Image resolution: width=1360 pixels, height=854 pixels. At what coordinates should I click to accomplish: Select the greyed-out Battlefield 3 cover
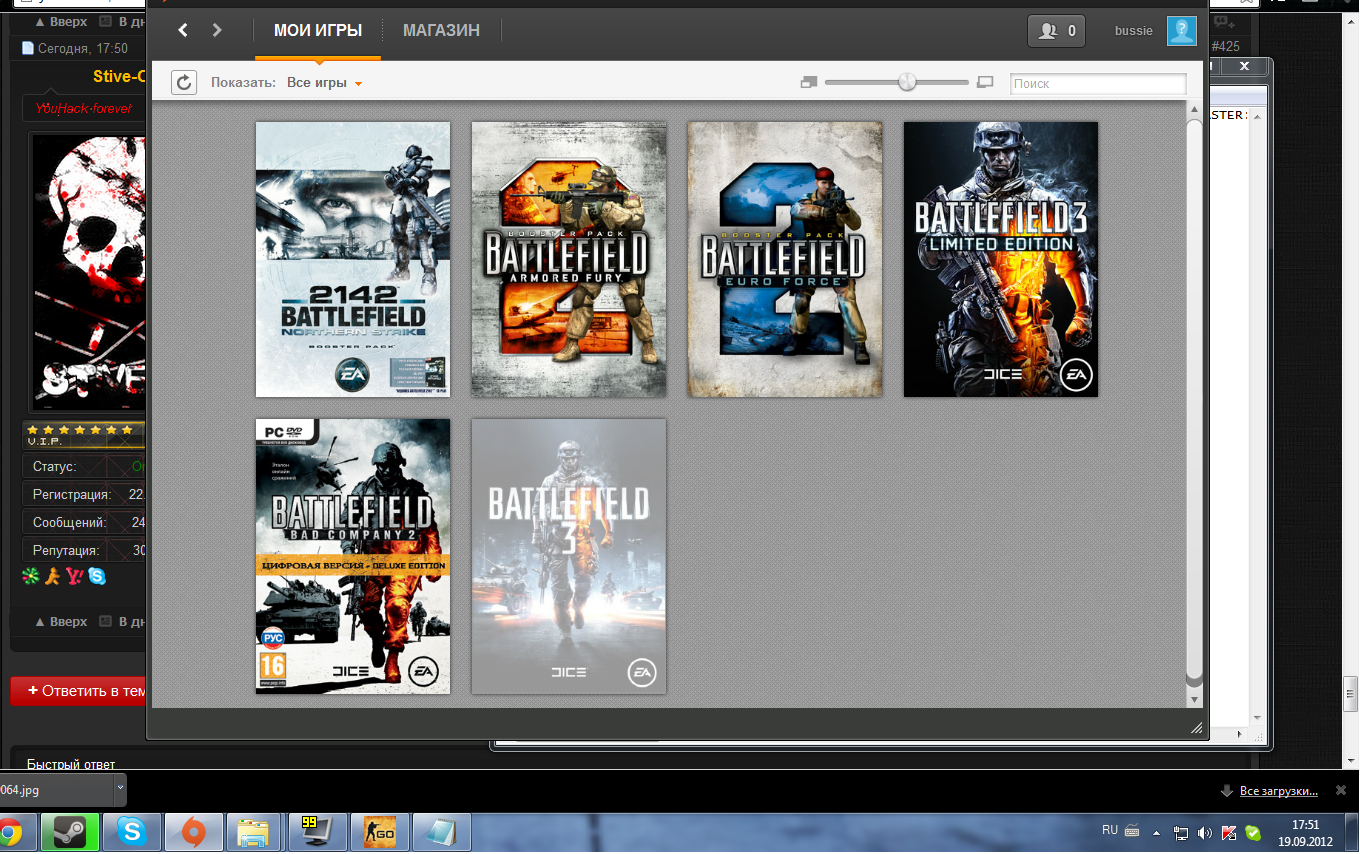[569, 556]
